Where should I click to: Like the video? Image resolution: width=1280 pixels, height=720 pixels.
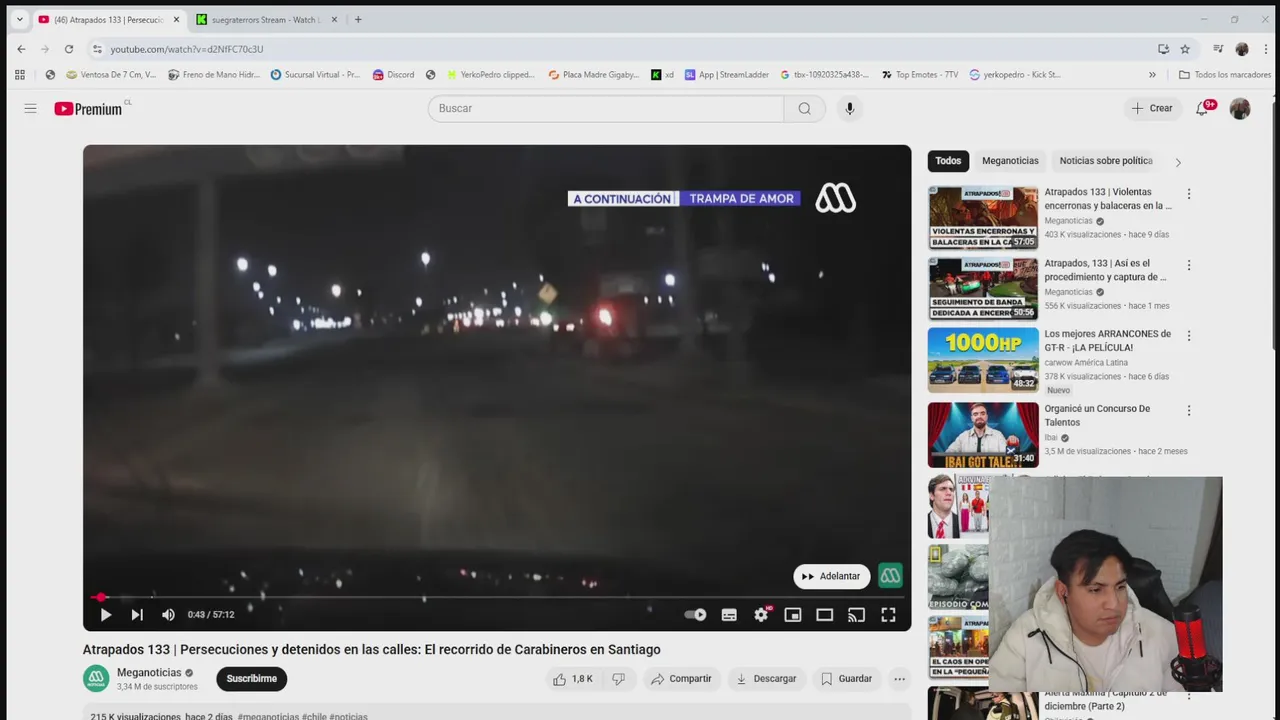tap(573, 679)
